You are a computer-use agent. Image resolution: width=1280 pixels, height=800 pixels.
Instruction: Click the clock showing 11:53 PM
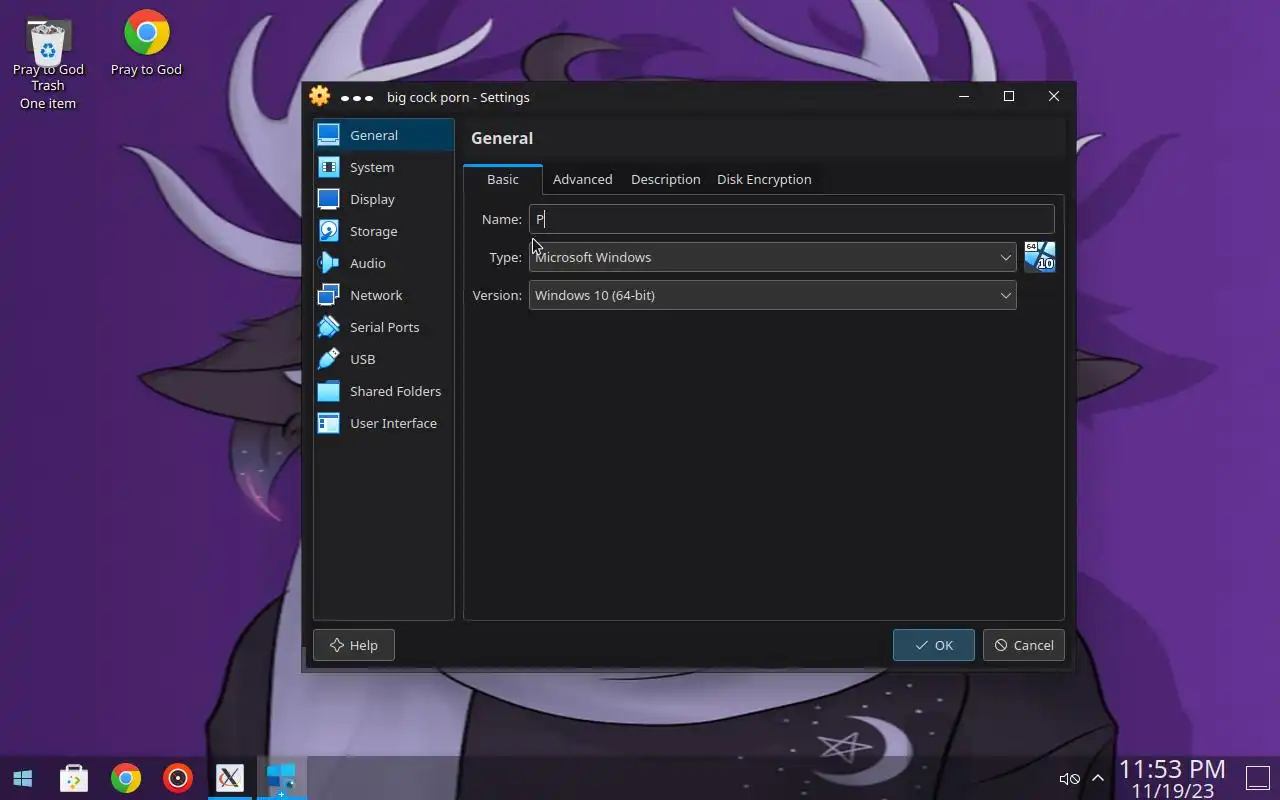1172,769
